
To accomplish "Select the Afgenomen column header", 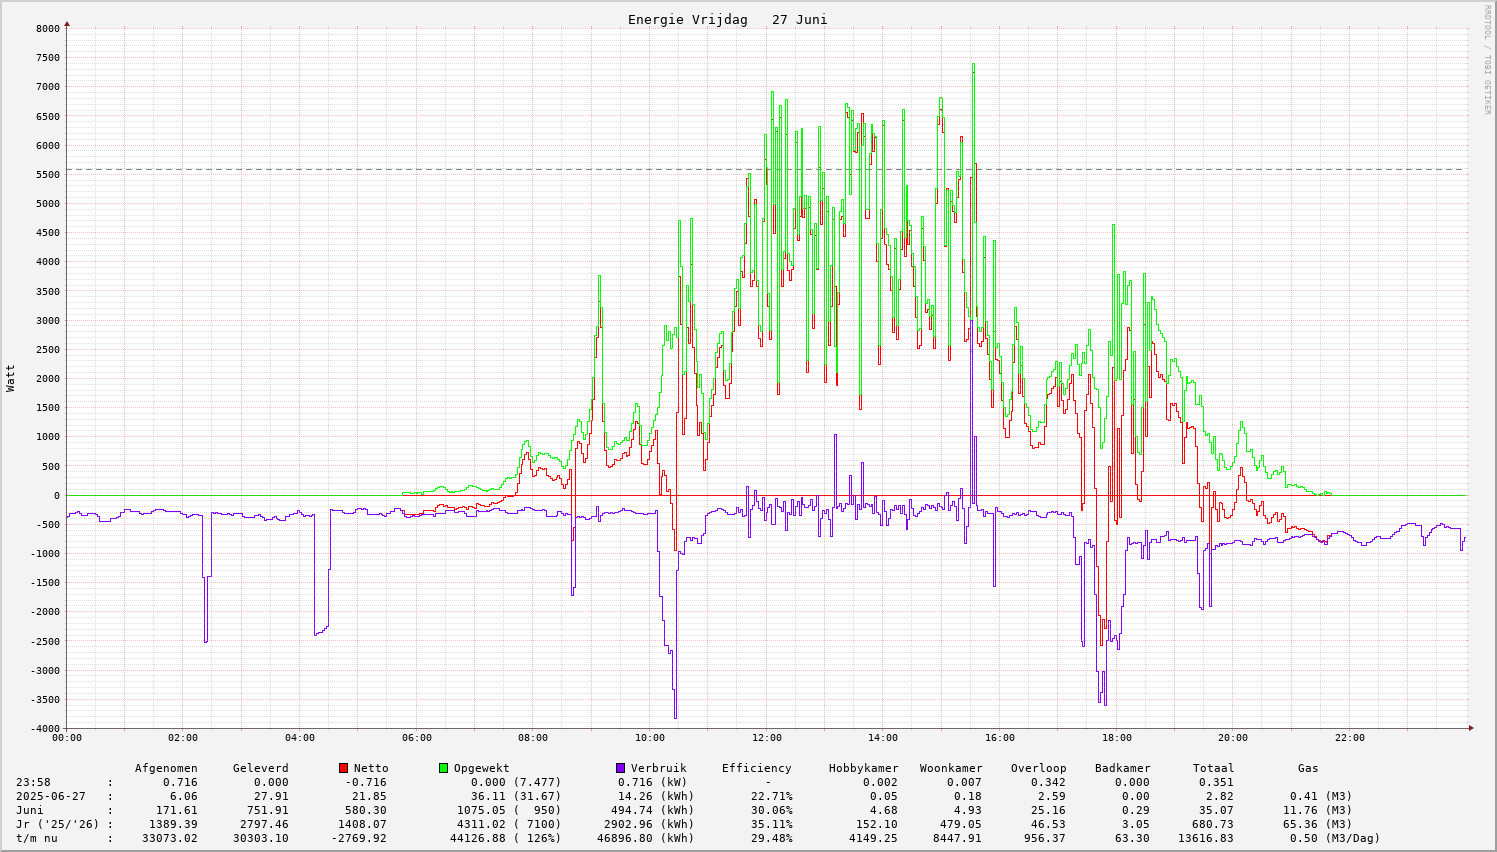I will click(166, 768).
